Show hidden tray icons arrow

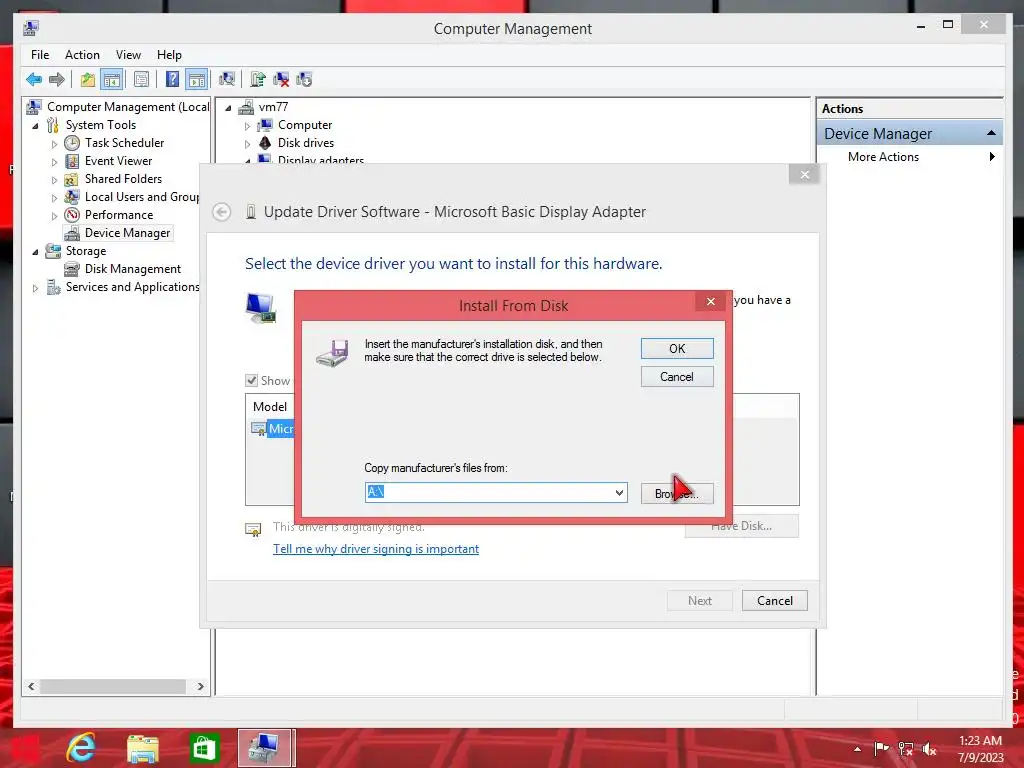click(x=857, y=749)
